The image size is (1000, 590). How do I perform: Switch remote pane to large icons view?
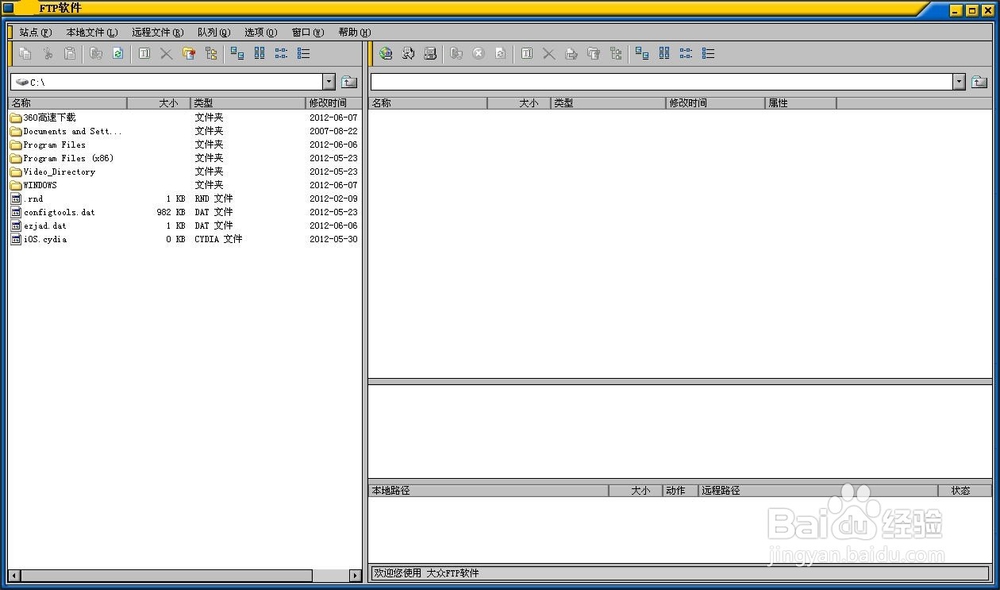[642, 54]
